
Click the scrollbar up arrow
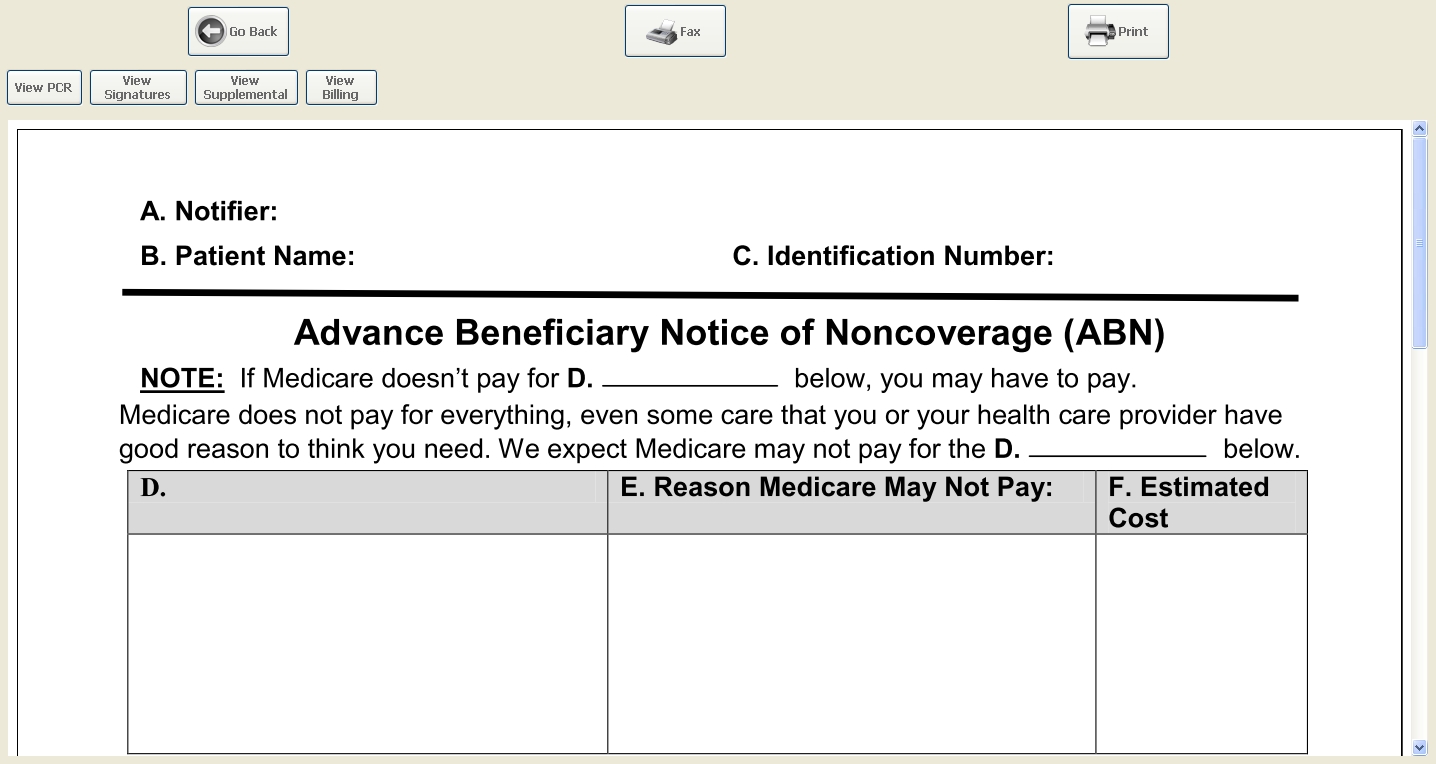1420,128
